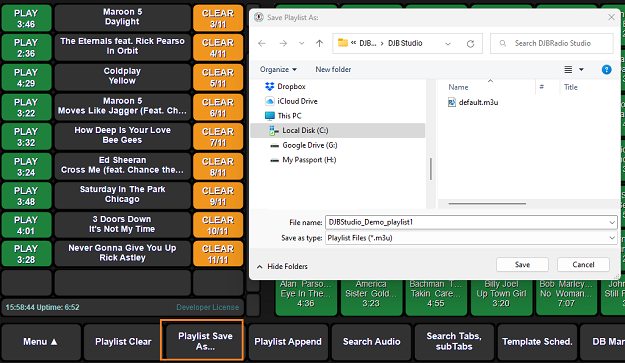The image size is (625, 363).
Task: Click the Local Disk (C:) drive icon
Action: [274, 131]
